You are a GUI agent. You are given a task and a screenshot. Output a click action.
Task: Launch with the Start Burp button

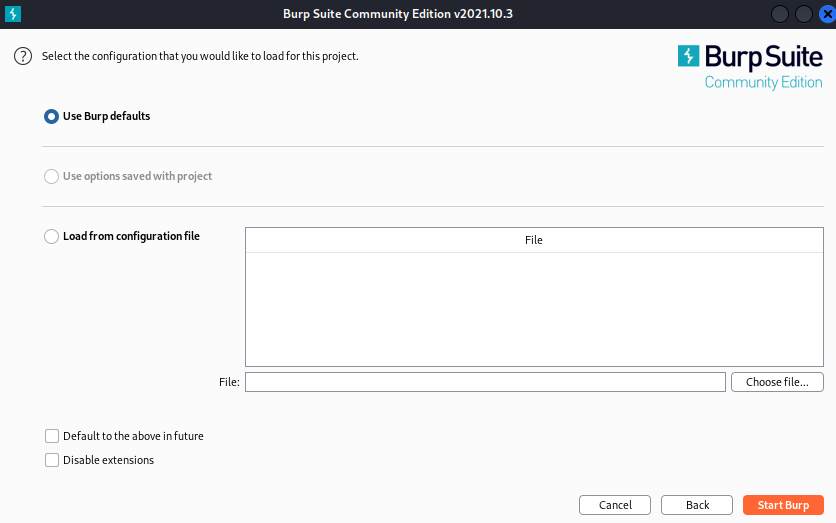click(x=783, y=505)
